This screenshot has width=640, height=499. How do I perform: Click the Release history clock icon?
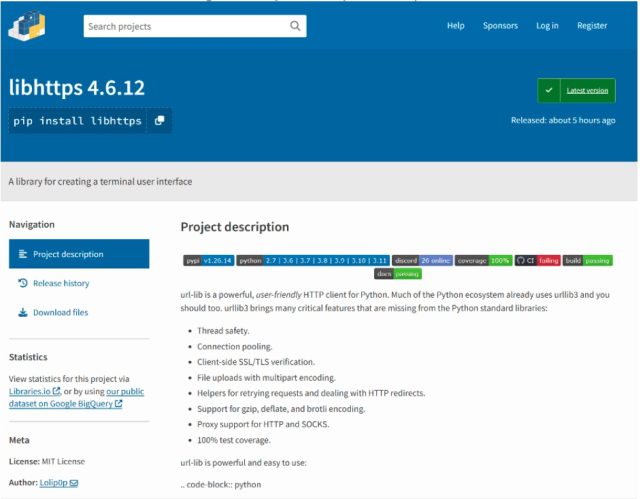[x=23, y=283]
